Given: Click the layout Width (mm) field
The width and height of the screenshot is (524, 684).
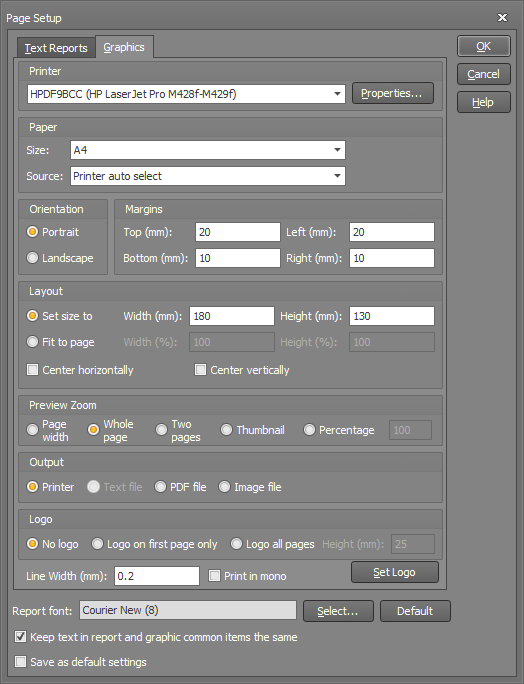Looking at the screenshot, I should pos(232,316).
